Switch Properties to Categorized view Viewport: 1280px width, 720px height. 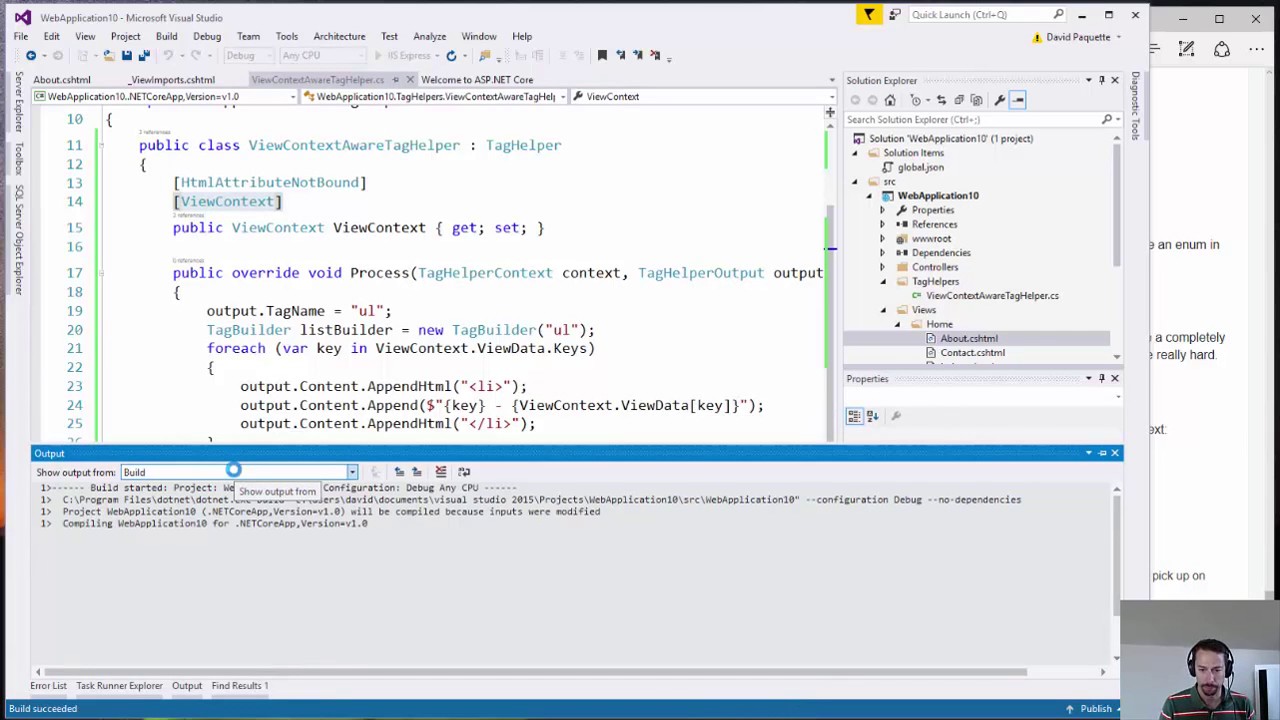click(855, 416)
